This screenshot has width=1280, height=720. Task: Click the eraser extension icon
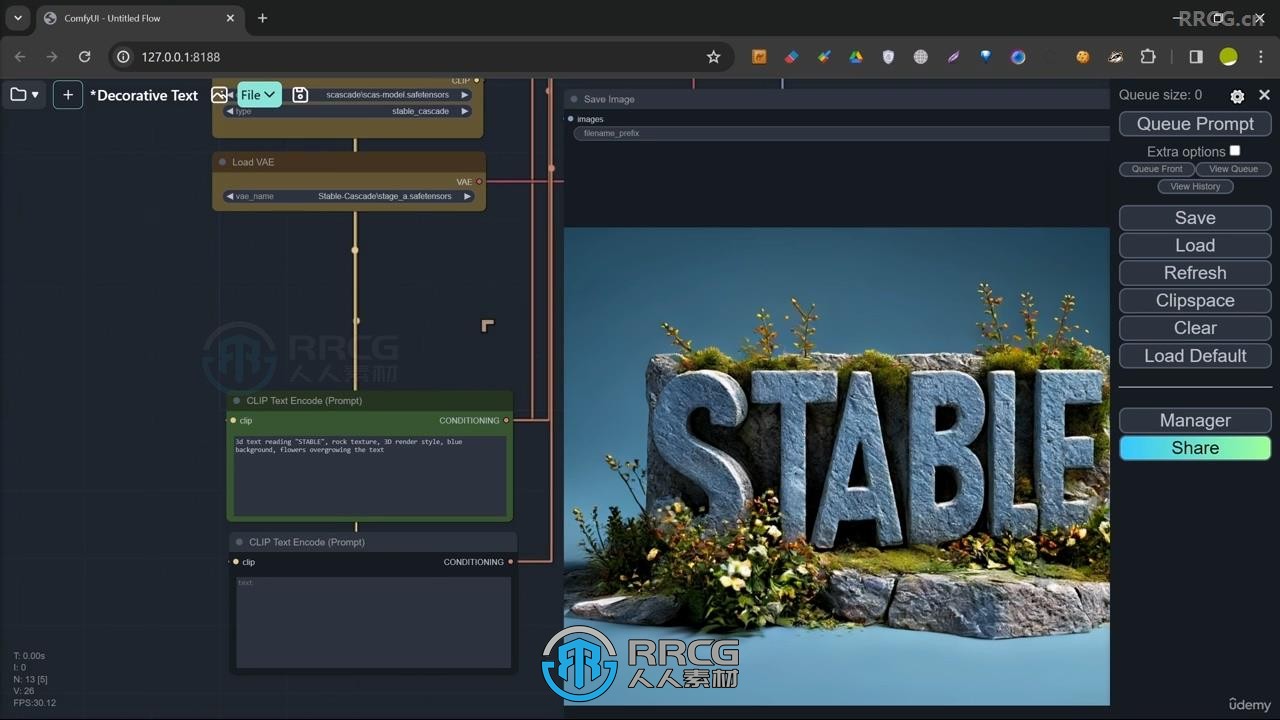[791, 57]
